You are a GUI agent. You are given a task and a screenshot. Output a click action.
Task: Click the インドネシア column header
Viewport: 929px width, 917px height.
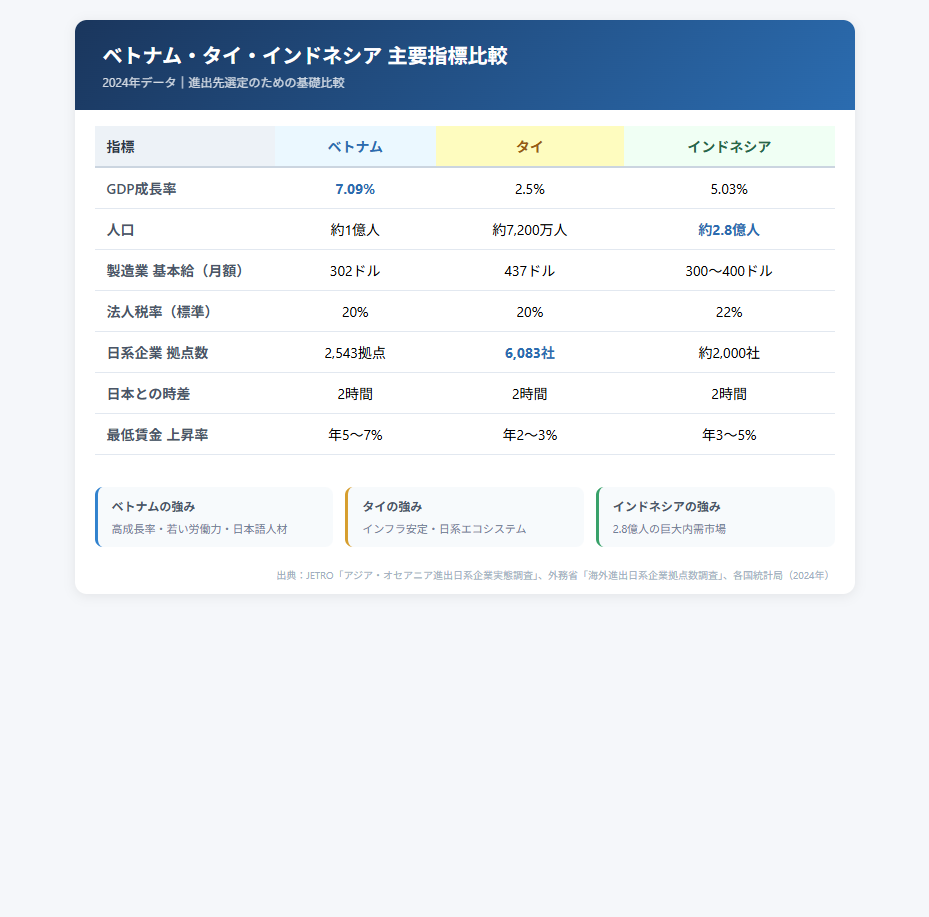[728, 147]
